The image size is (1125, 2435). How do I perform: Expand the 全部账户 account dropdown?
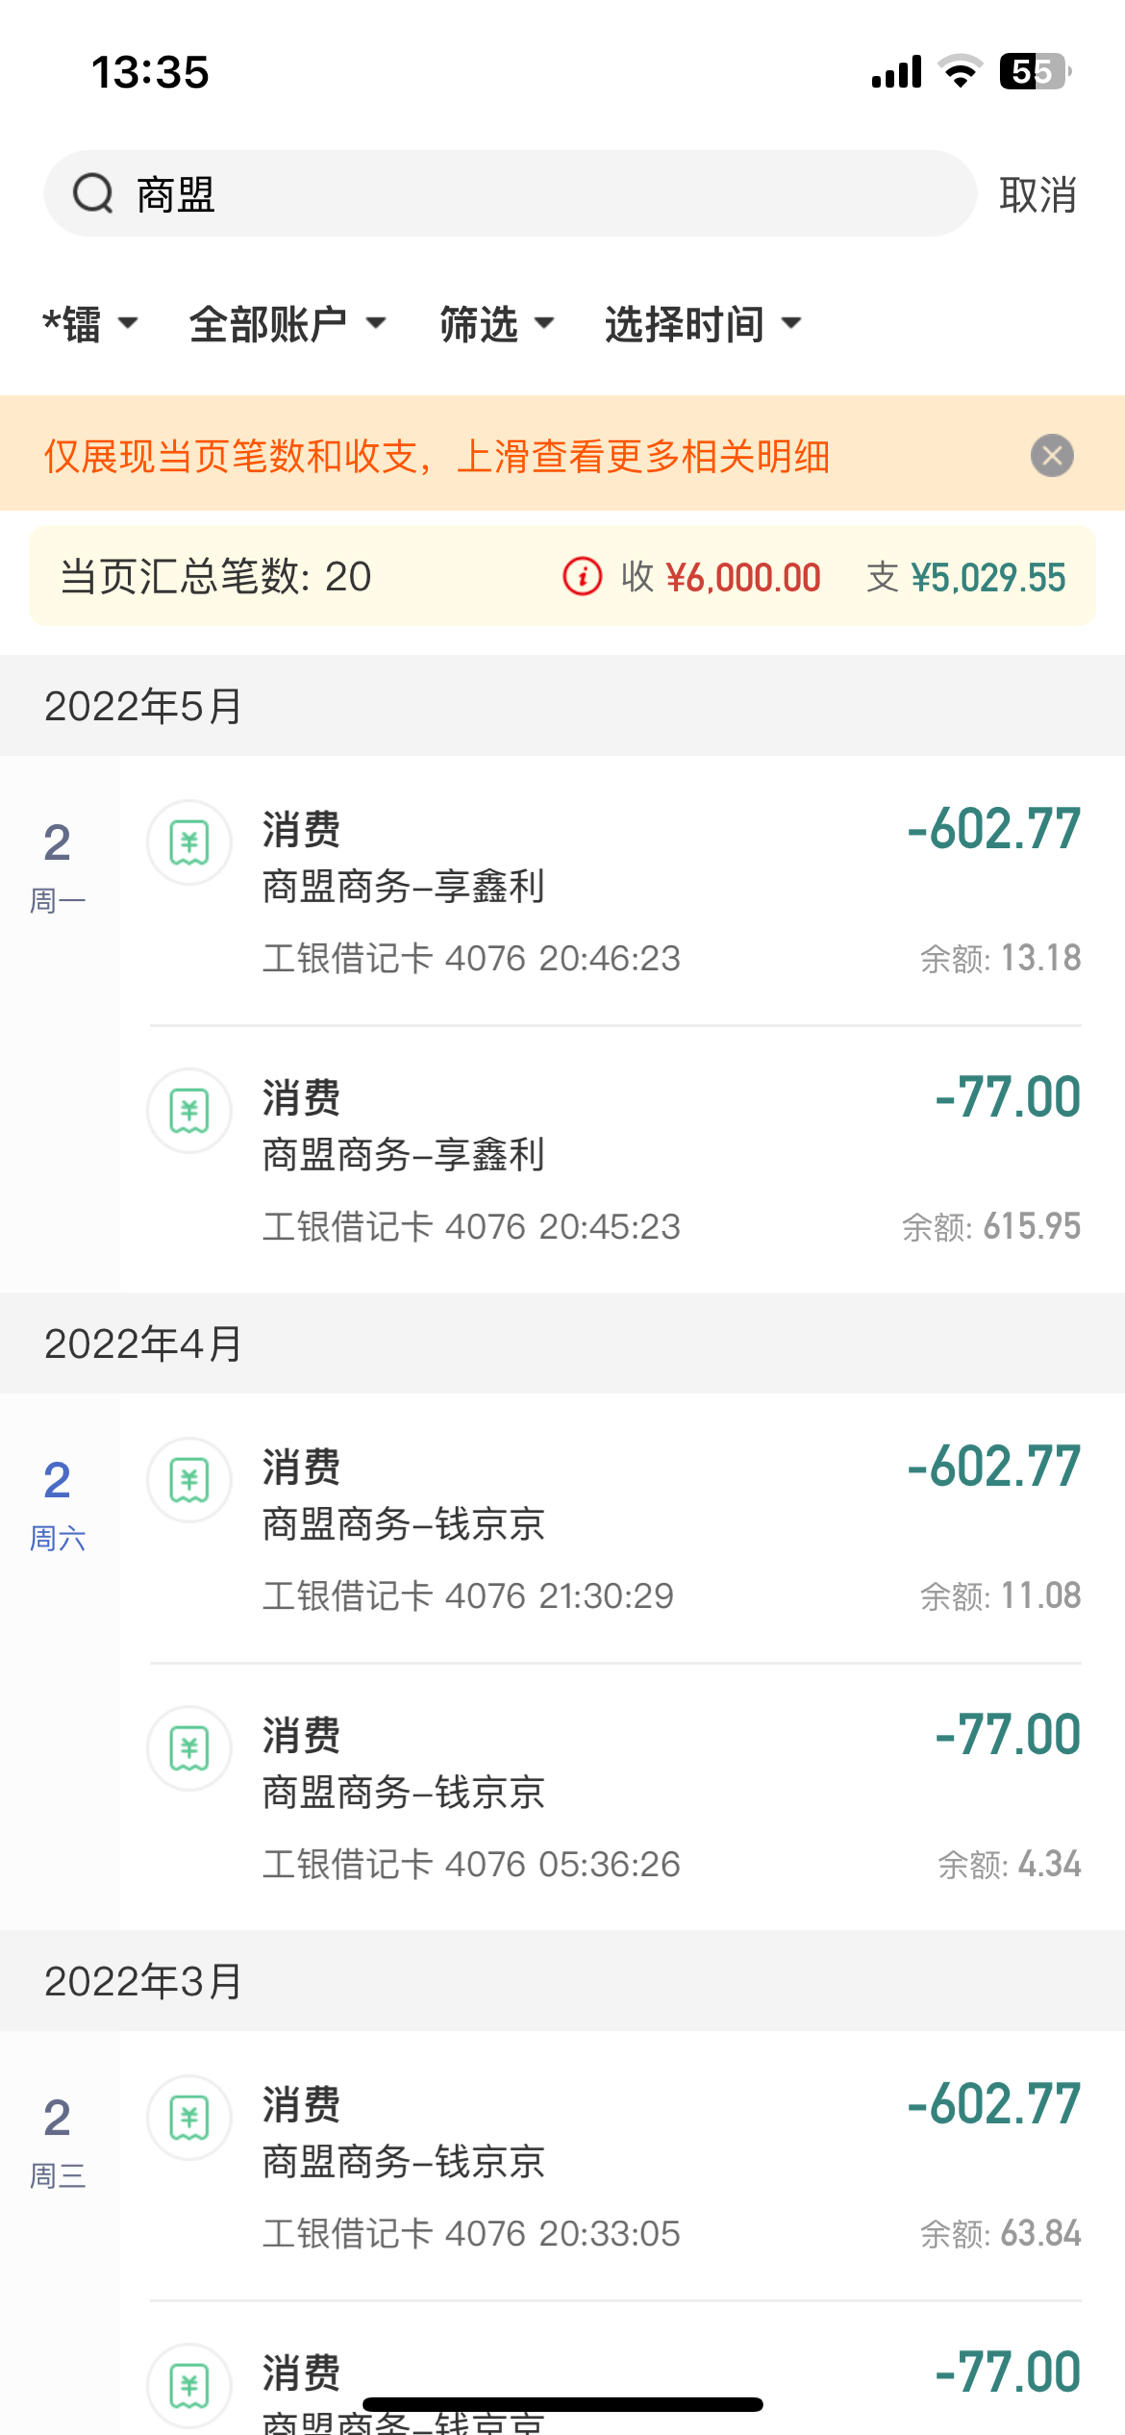(288, 324)
